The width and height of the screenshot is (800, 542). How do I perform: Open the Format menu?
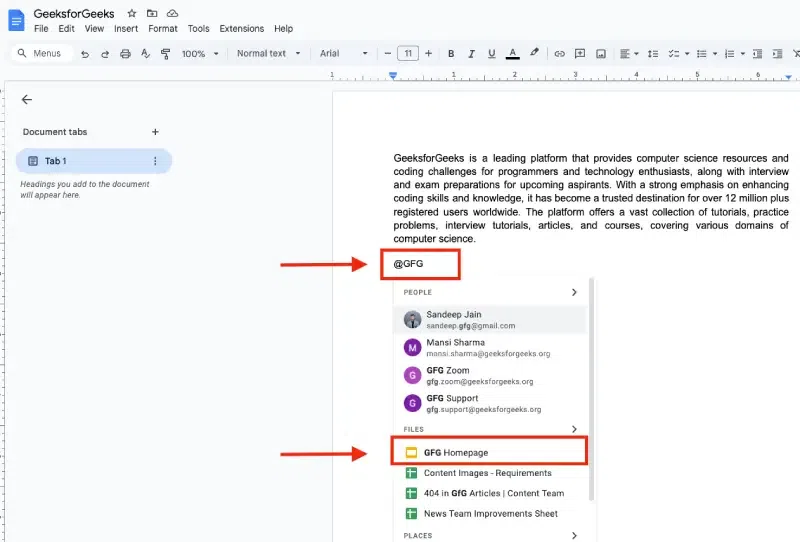(163, 29)
